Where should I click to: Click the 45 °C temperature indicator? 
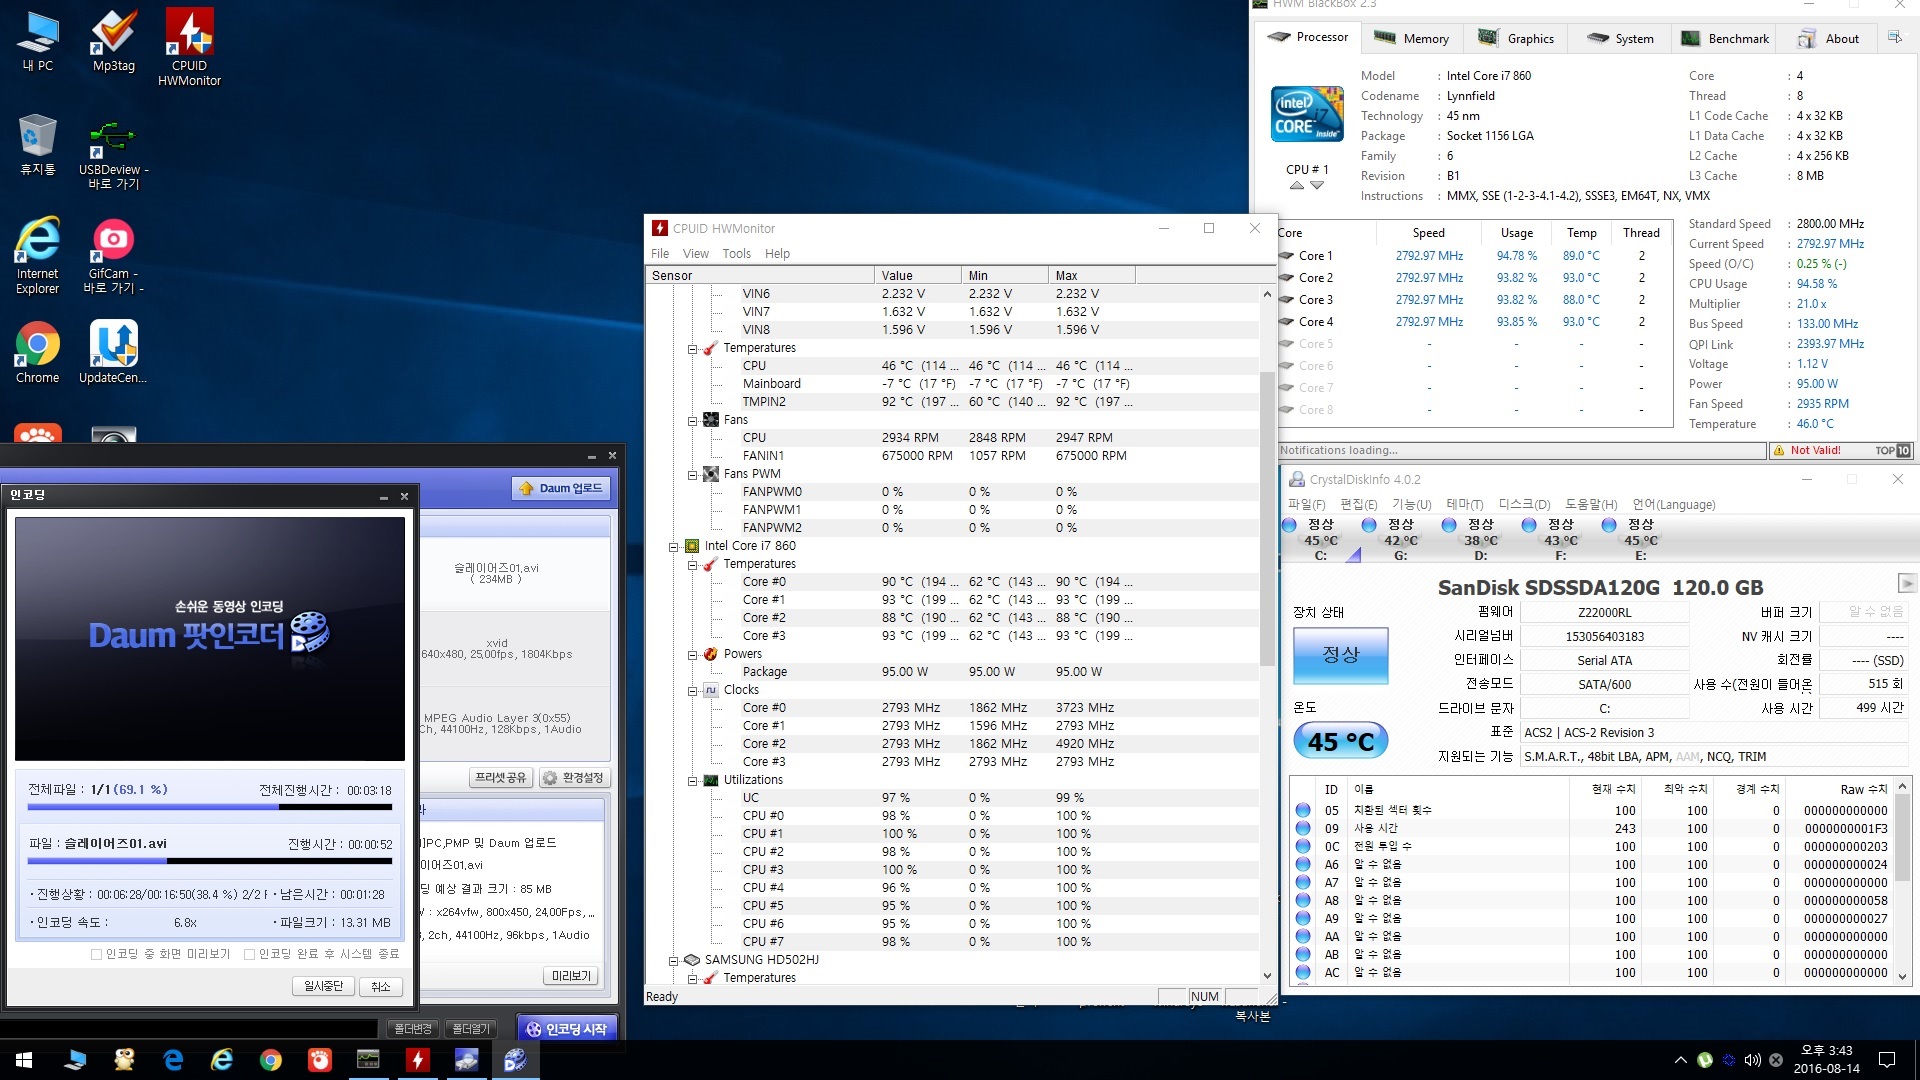pos(1341,741)
